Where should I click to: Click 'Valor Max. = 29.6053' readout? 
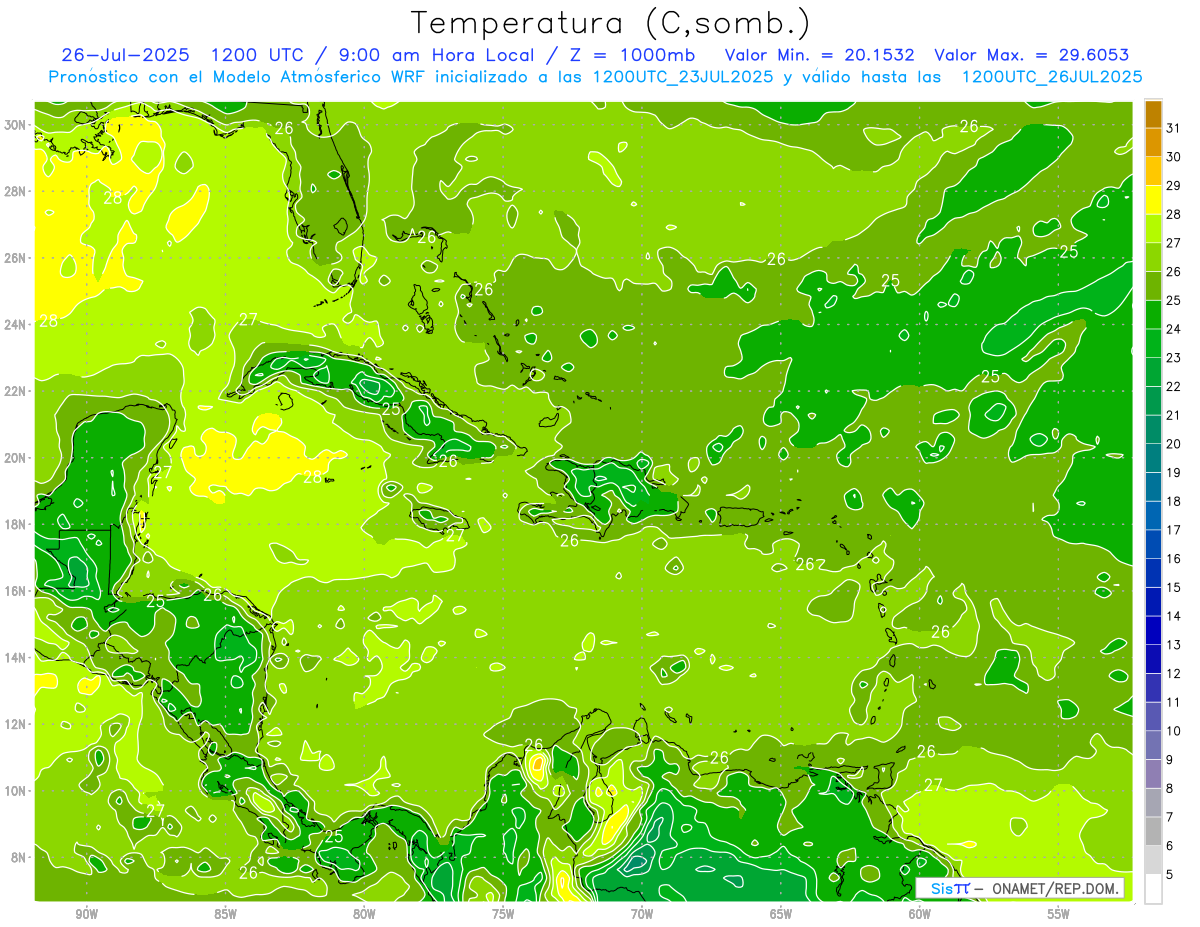(x=1032, y=55)
